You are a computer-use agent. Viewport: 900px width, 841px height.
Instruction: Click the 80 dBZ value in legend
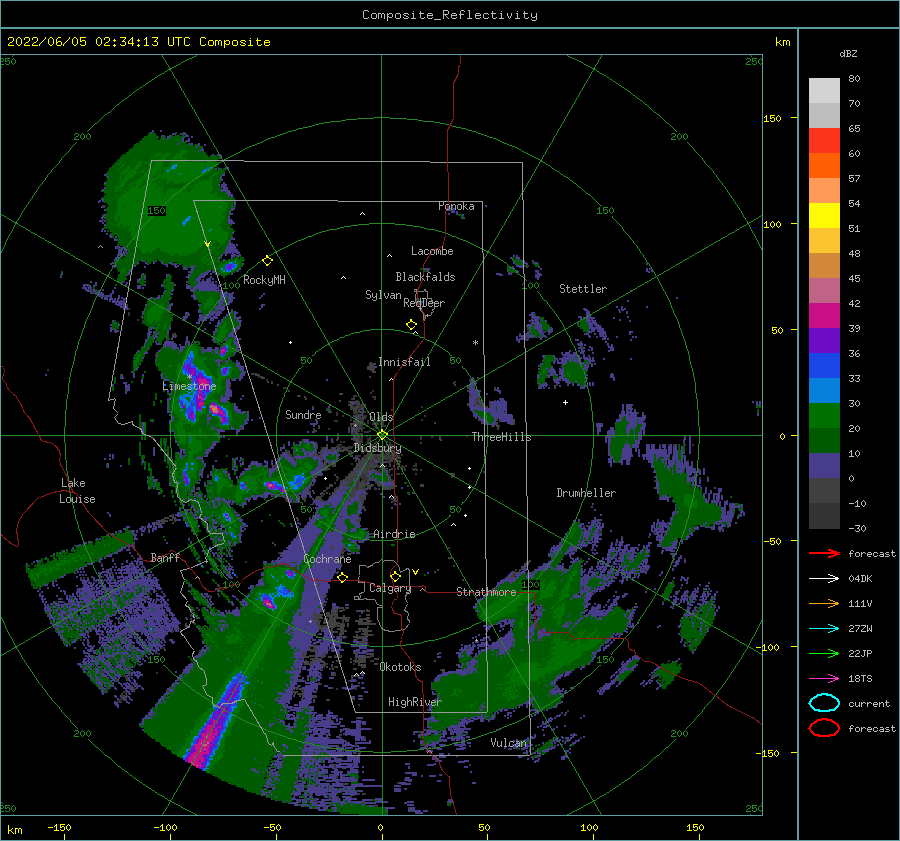click(854, 79)
